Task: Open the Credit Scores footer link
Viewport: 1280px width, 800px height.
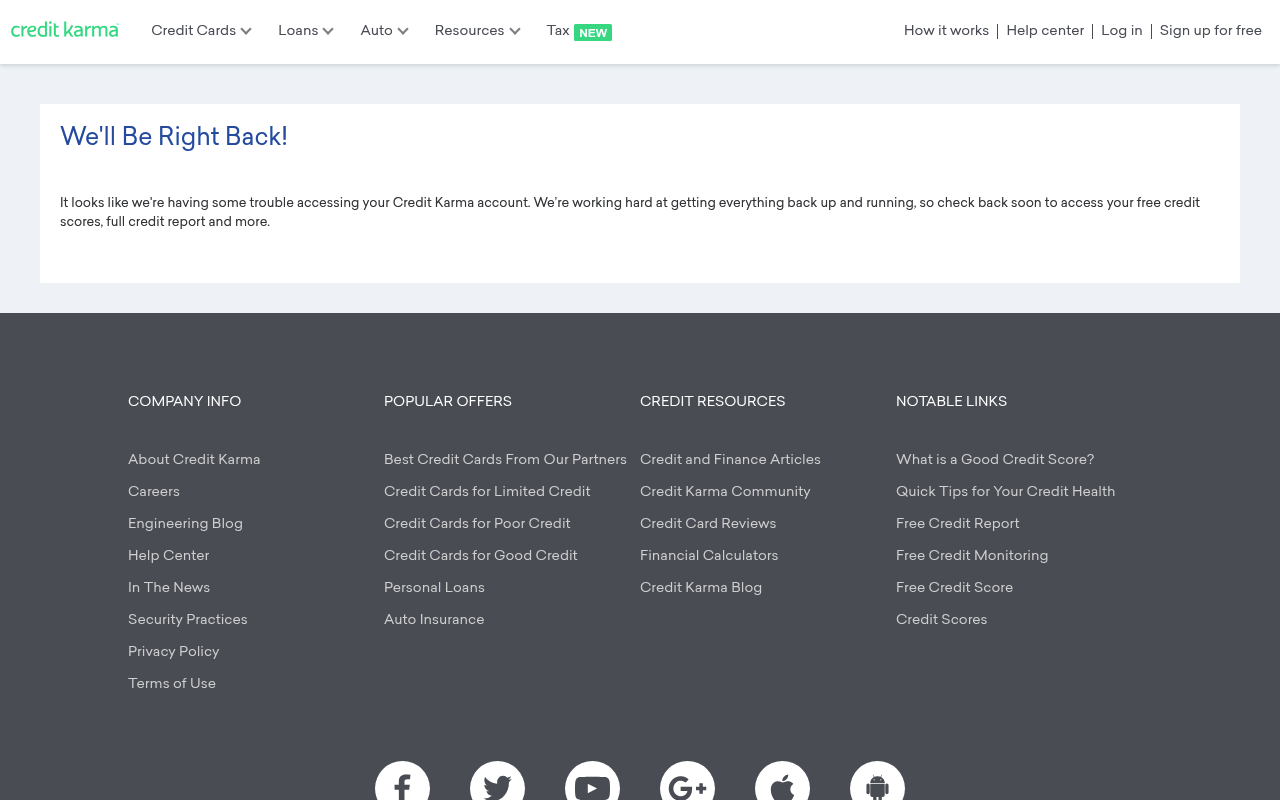Action: click(x=941, y=619)
